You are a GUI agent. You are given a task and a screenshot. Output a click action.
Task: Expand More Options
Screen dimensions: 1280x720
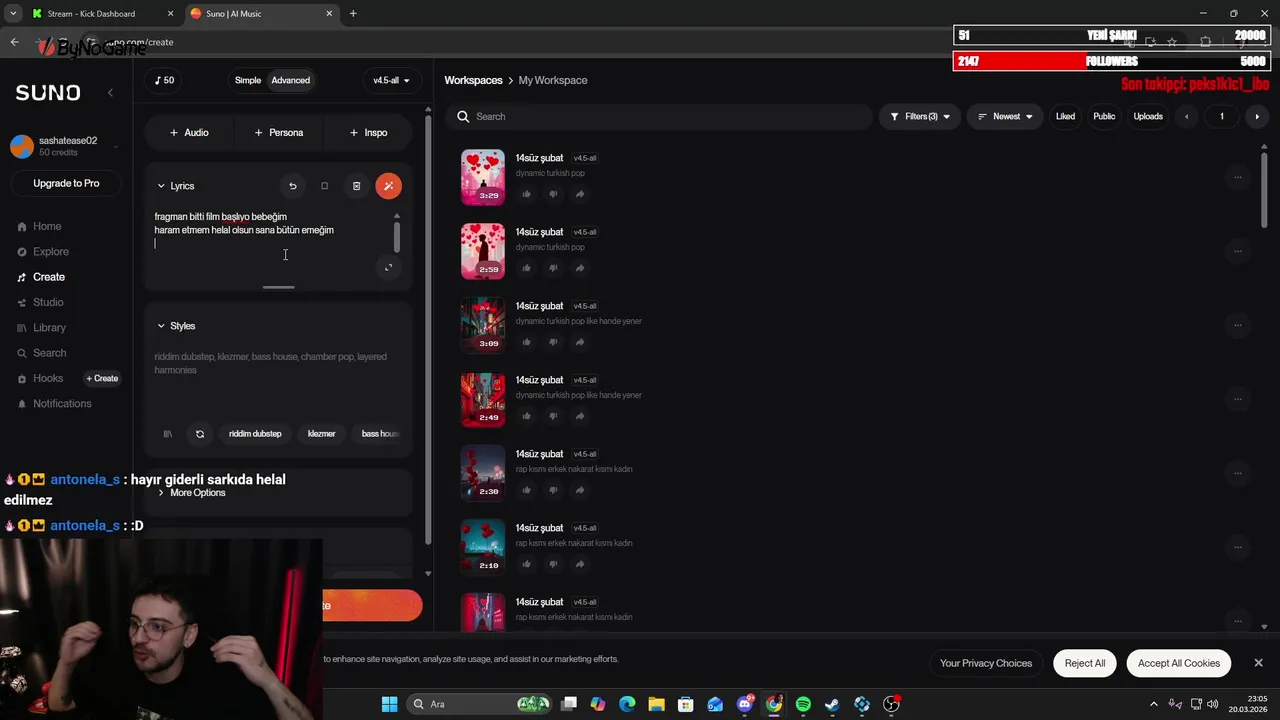[x=191, y=493]
